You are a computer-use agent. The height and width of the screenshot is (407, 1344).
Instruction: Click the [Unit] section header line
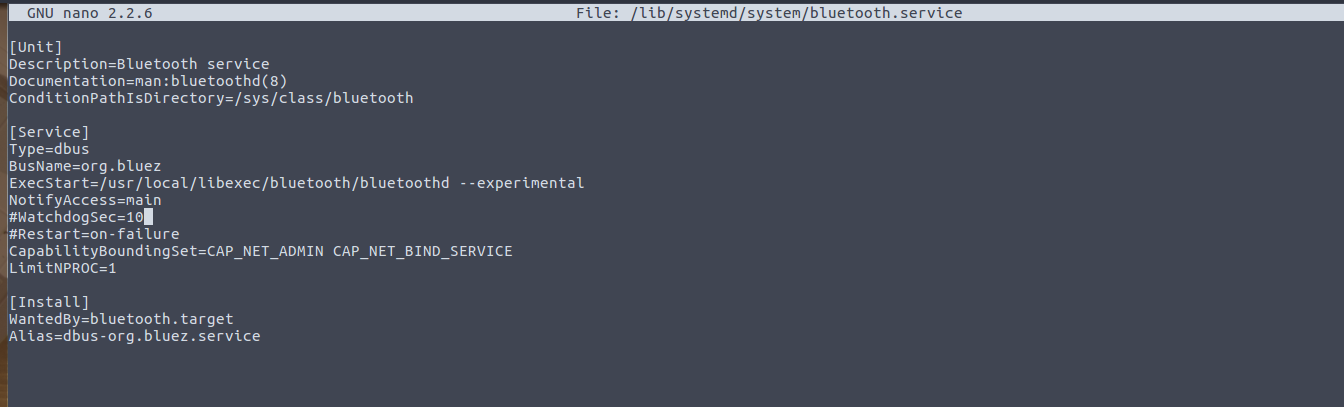pos(36,47)
